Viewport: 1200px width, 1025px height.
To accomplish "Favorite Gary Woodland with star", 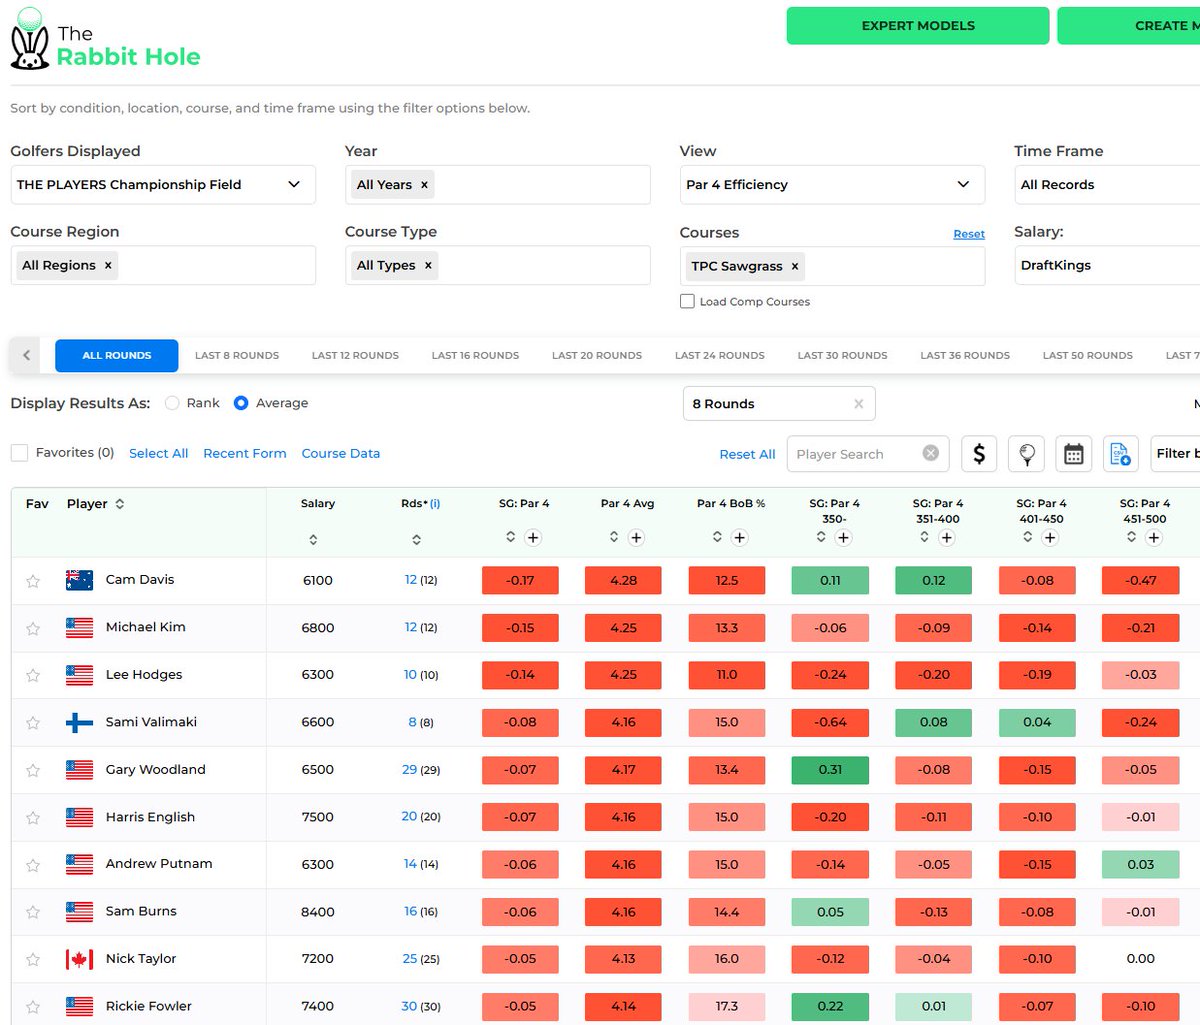I will coord(33,770).
